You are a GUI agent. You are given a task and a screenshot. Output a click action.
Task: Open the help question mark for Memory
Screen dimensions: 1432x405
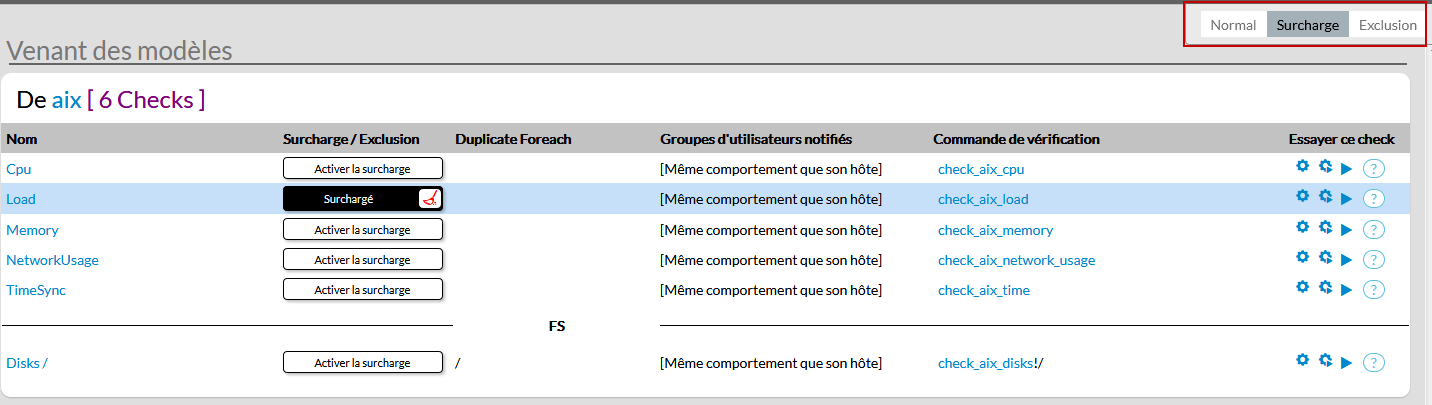pyautogui.click(x=1374, y=230)
